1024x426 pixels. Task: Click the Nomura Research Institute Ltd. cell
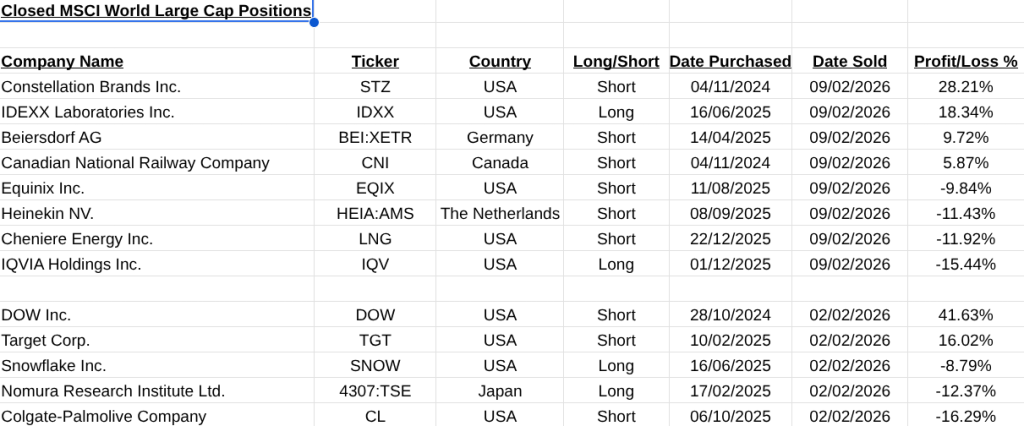click(113, 391)
